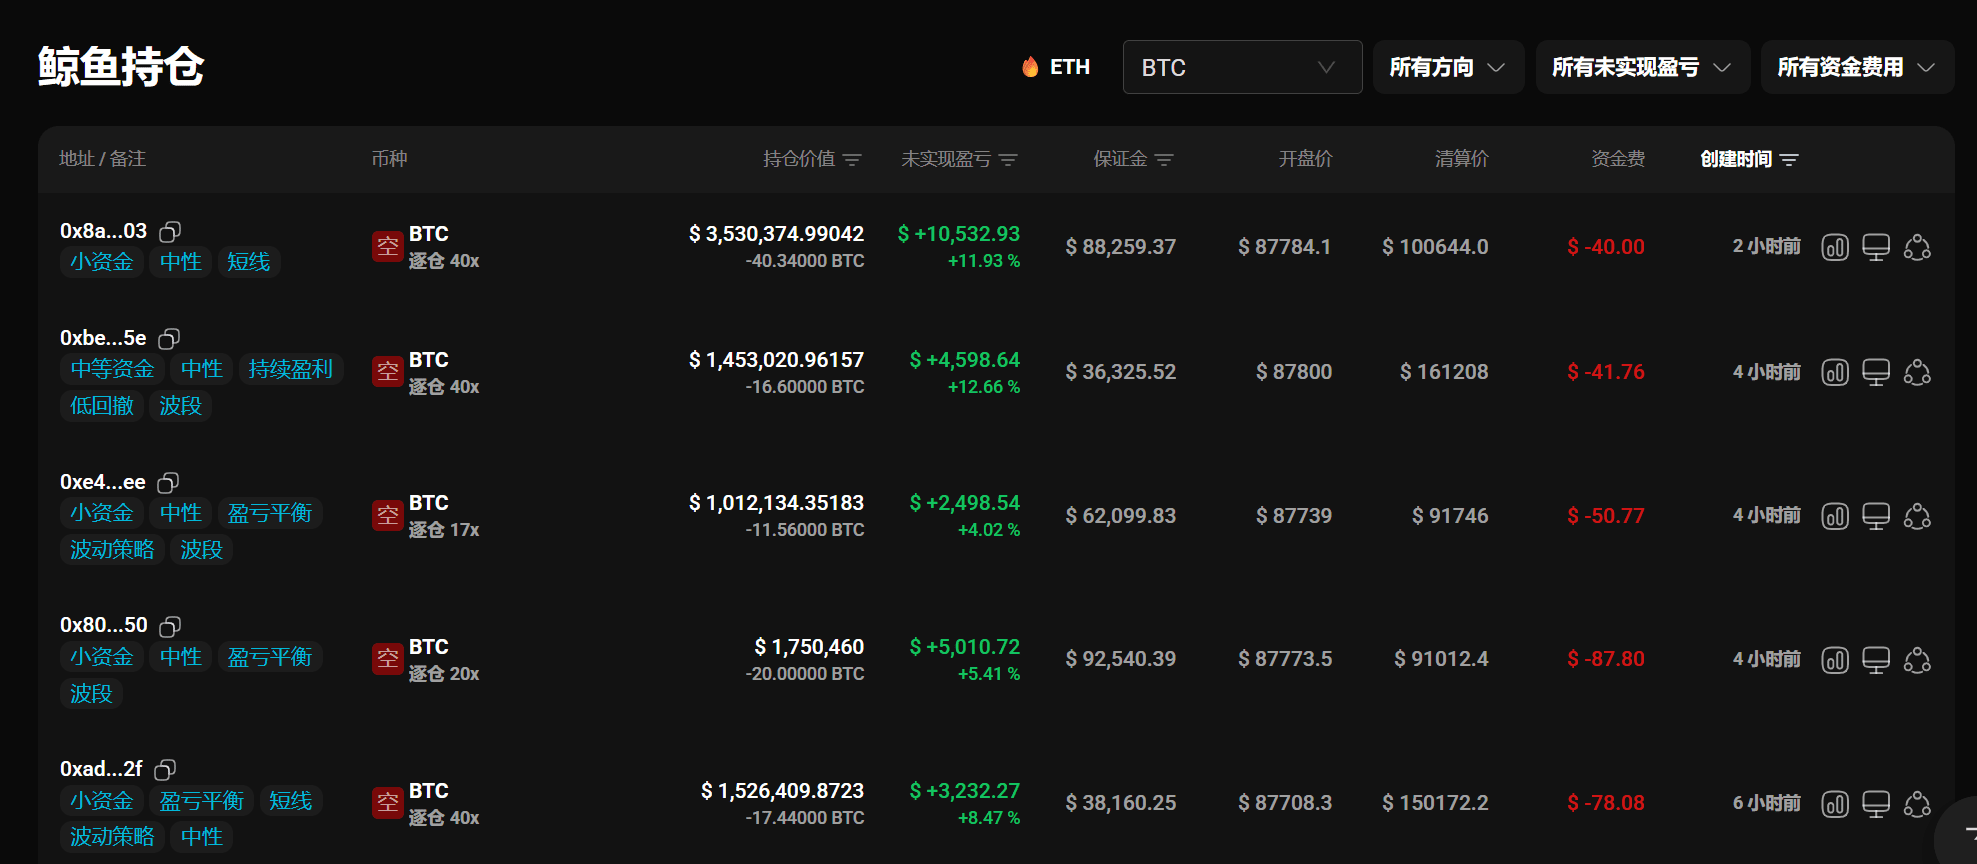
Task: Click share-nodes icon for 0xad...2f row
Action: coord(1917,804)
